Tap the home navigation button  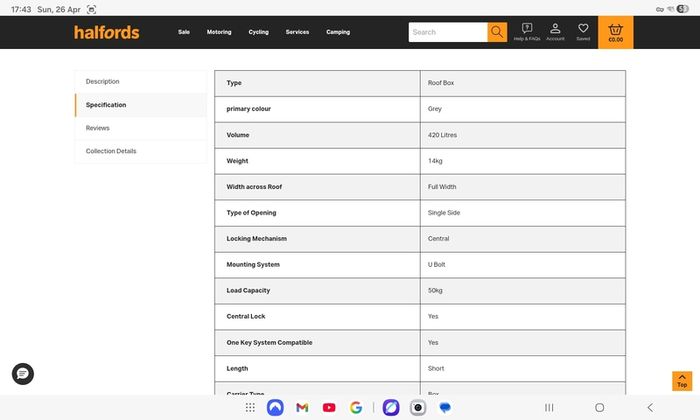click(x=600, y=408)
